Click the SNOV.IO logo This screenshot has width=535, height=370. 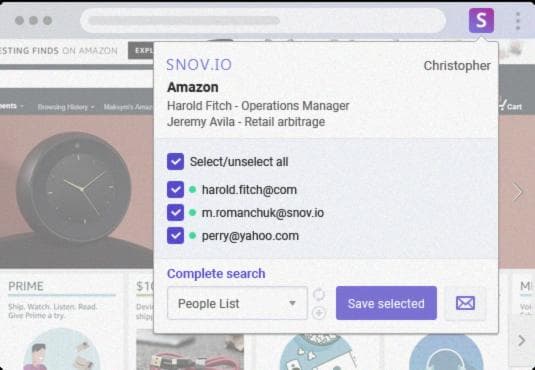click(199, 65)
